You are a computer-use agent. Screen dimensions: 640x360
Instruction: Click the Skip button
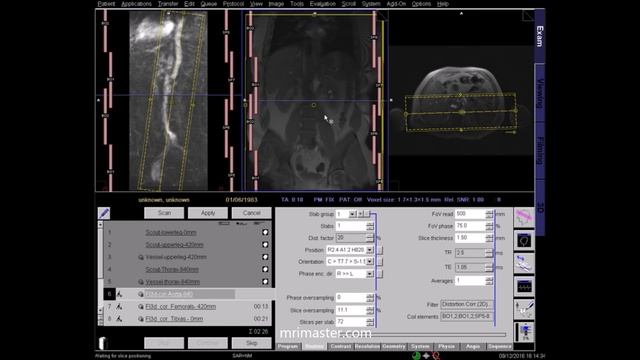(251, 343)
